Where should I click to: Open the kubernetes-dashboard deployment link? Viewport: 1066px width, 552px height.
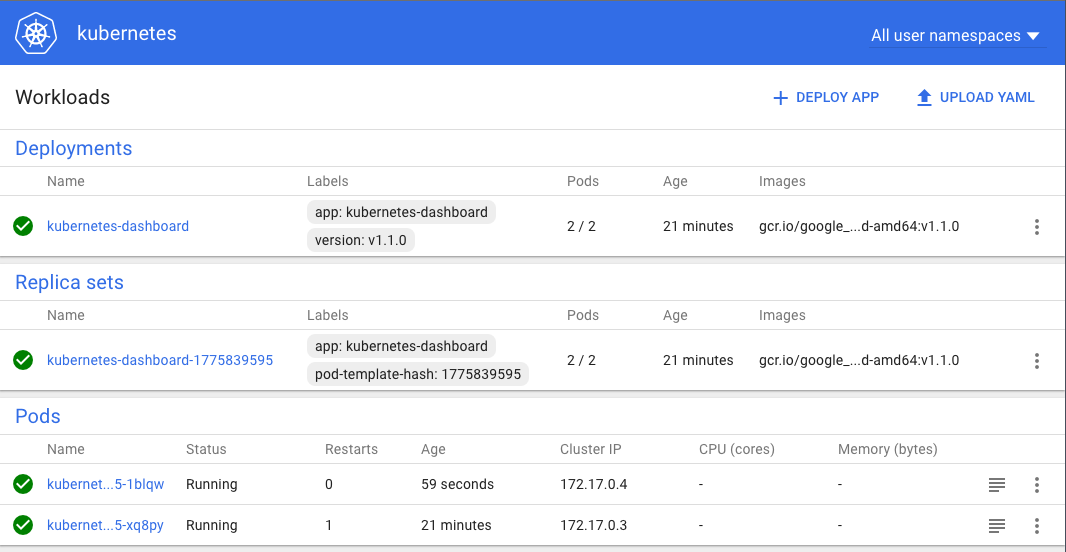pyautogui.click(x=118, y=226)
